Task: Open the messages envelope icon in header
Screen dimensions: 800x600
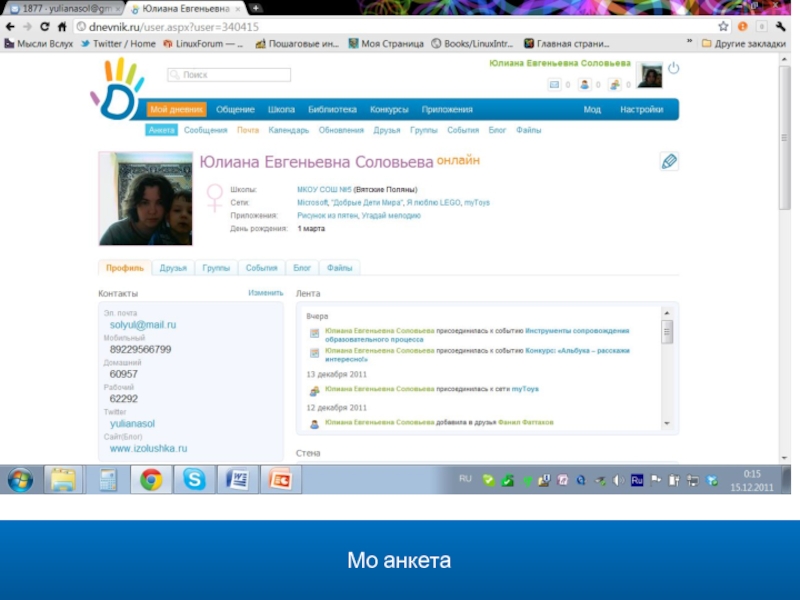Action: 554,85
